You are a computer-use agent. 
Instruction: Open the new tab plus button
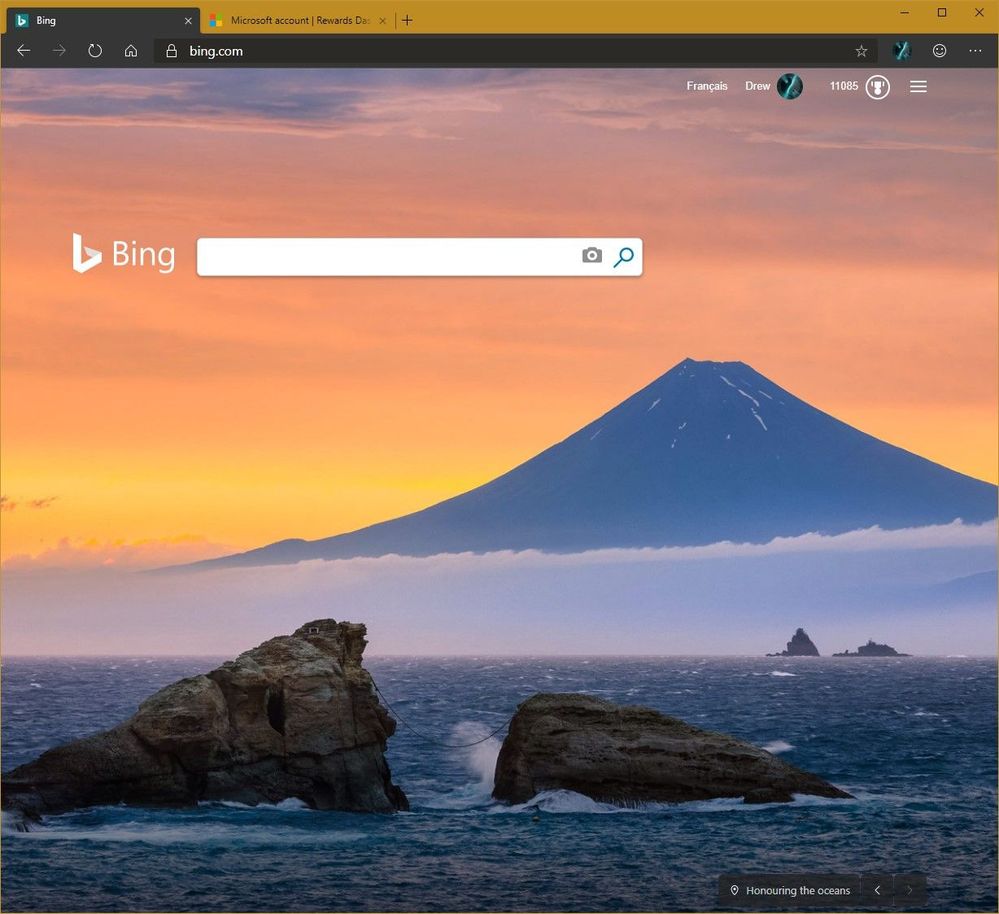[x=407, y=20]
